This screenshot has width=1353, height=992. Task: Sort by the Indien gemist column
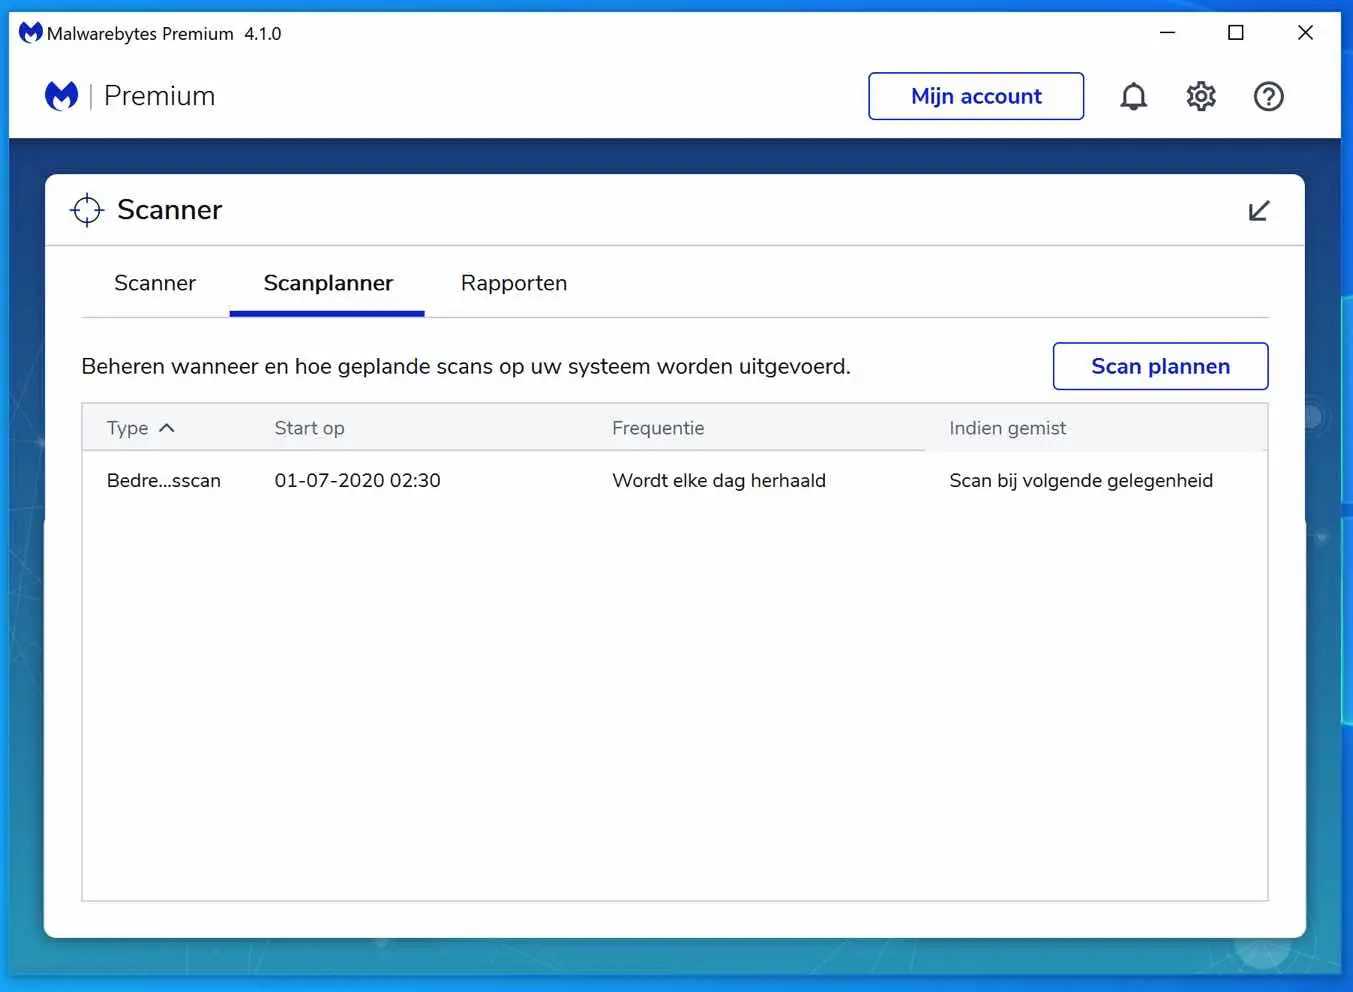point(1007,428)
